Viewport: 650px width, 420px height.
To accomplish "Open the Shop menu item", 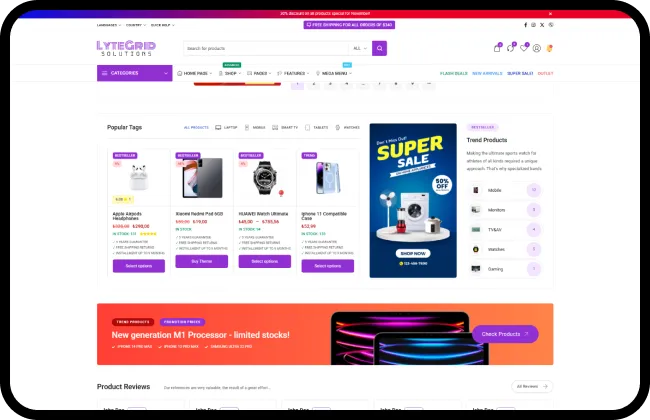I will 230,73.
